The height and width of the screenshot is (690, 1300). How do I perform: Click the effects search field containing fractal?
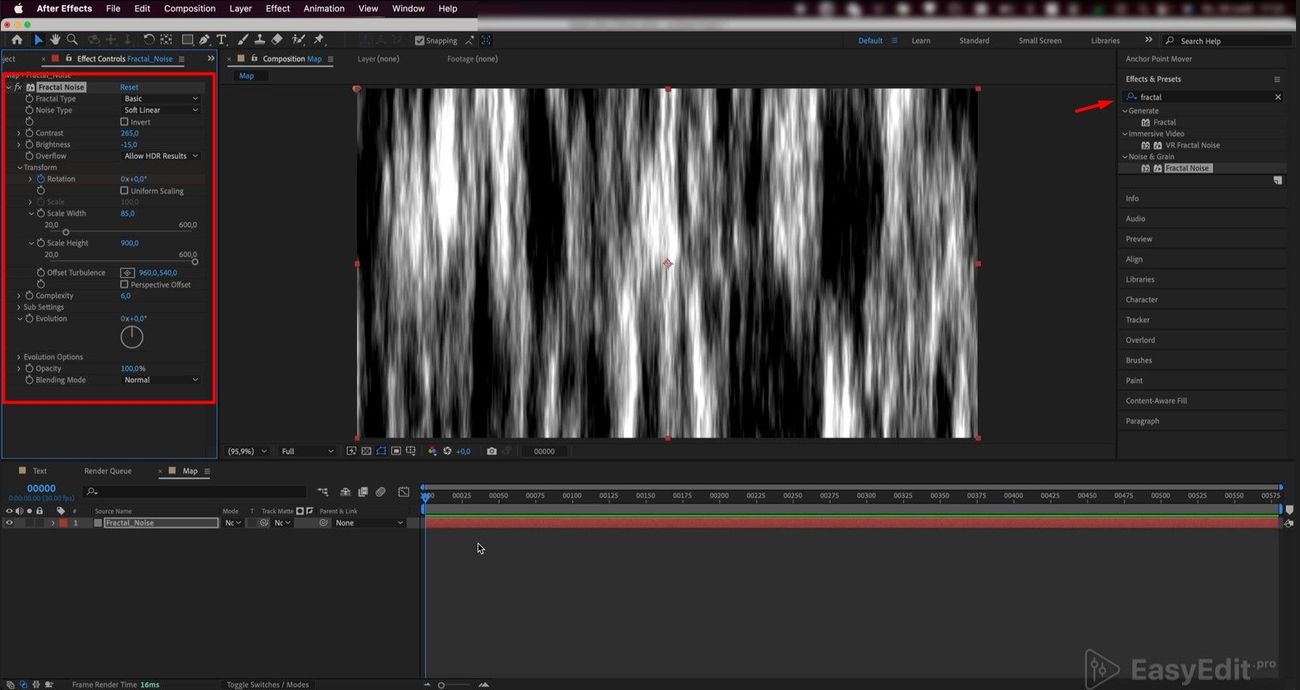[x=1204, y=97]
